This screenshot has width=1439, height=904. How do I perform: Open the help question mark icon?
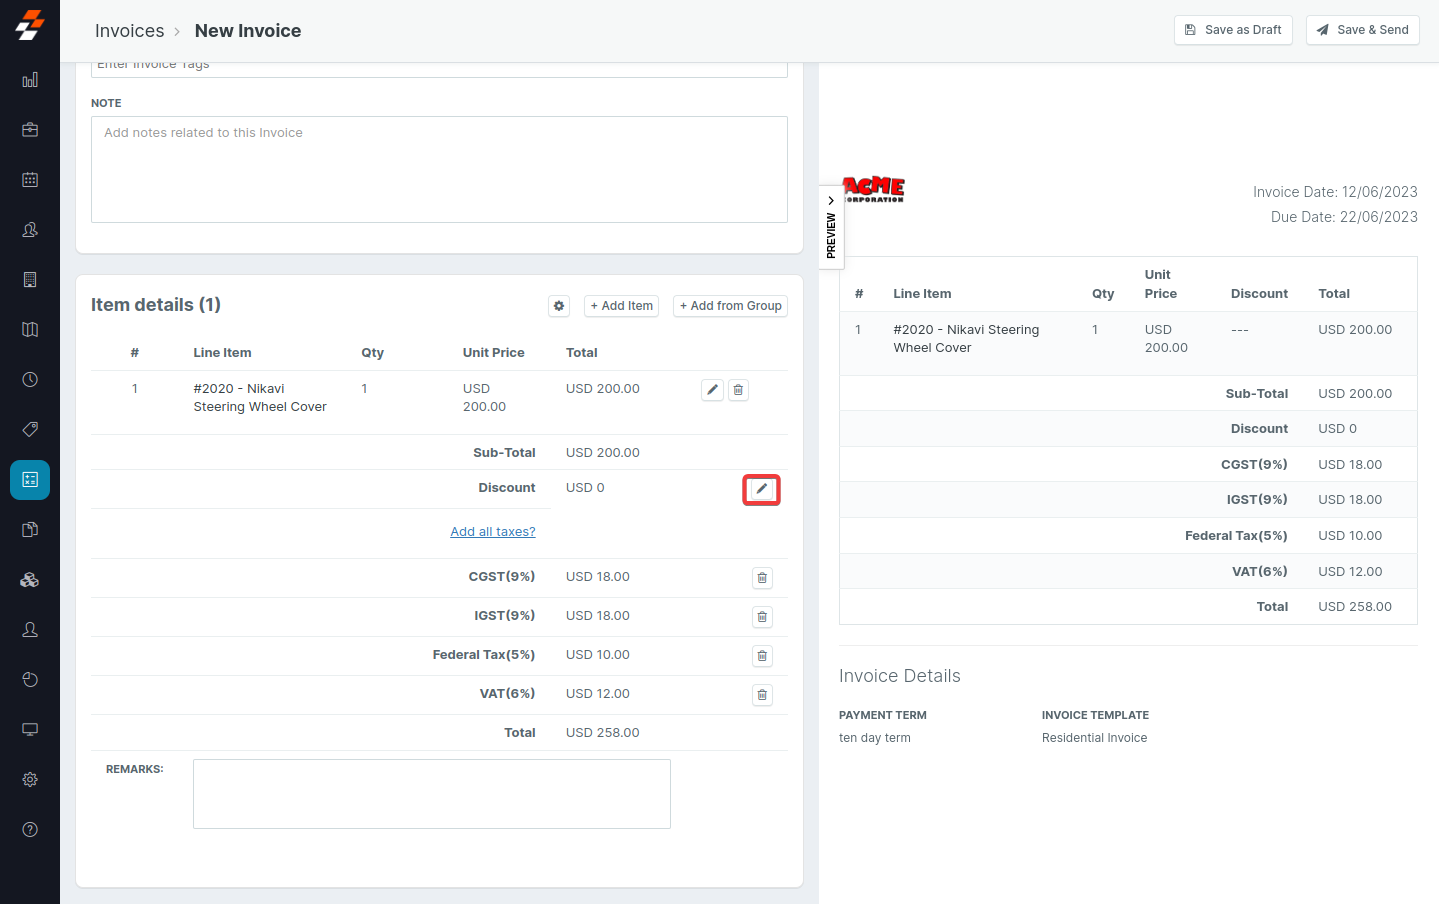click(x=30, y=829)
